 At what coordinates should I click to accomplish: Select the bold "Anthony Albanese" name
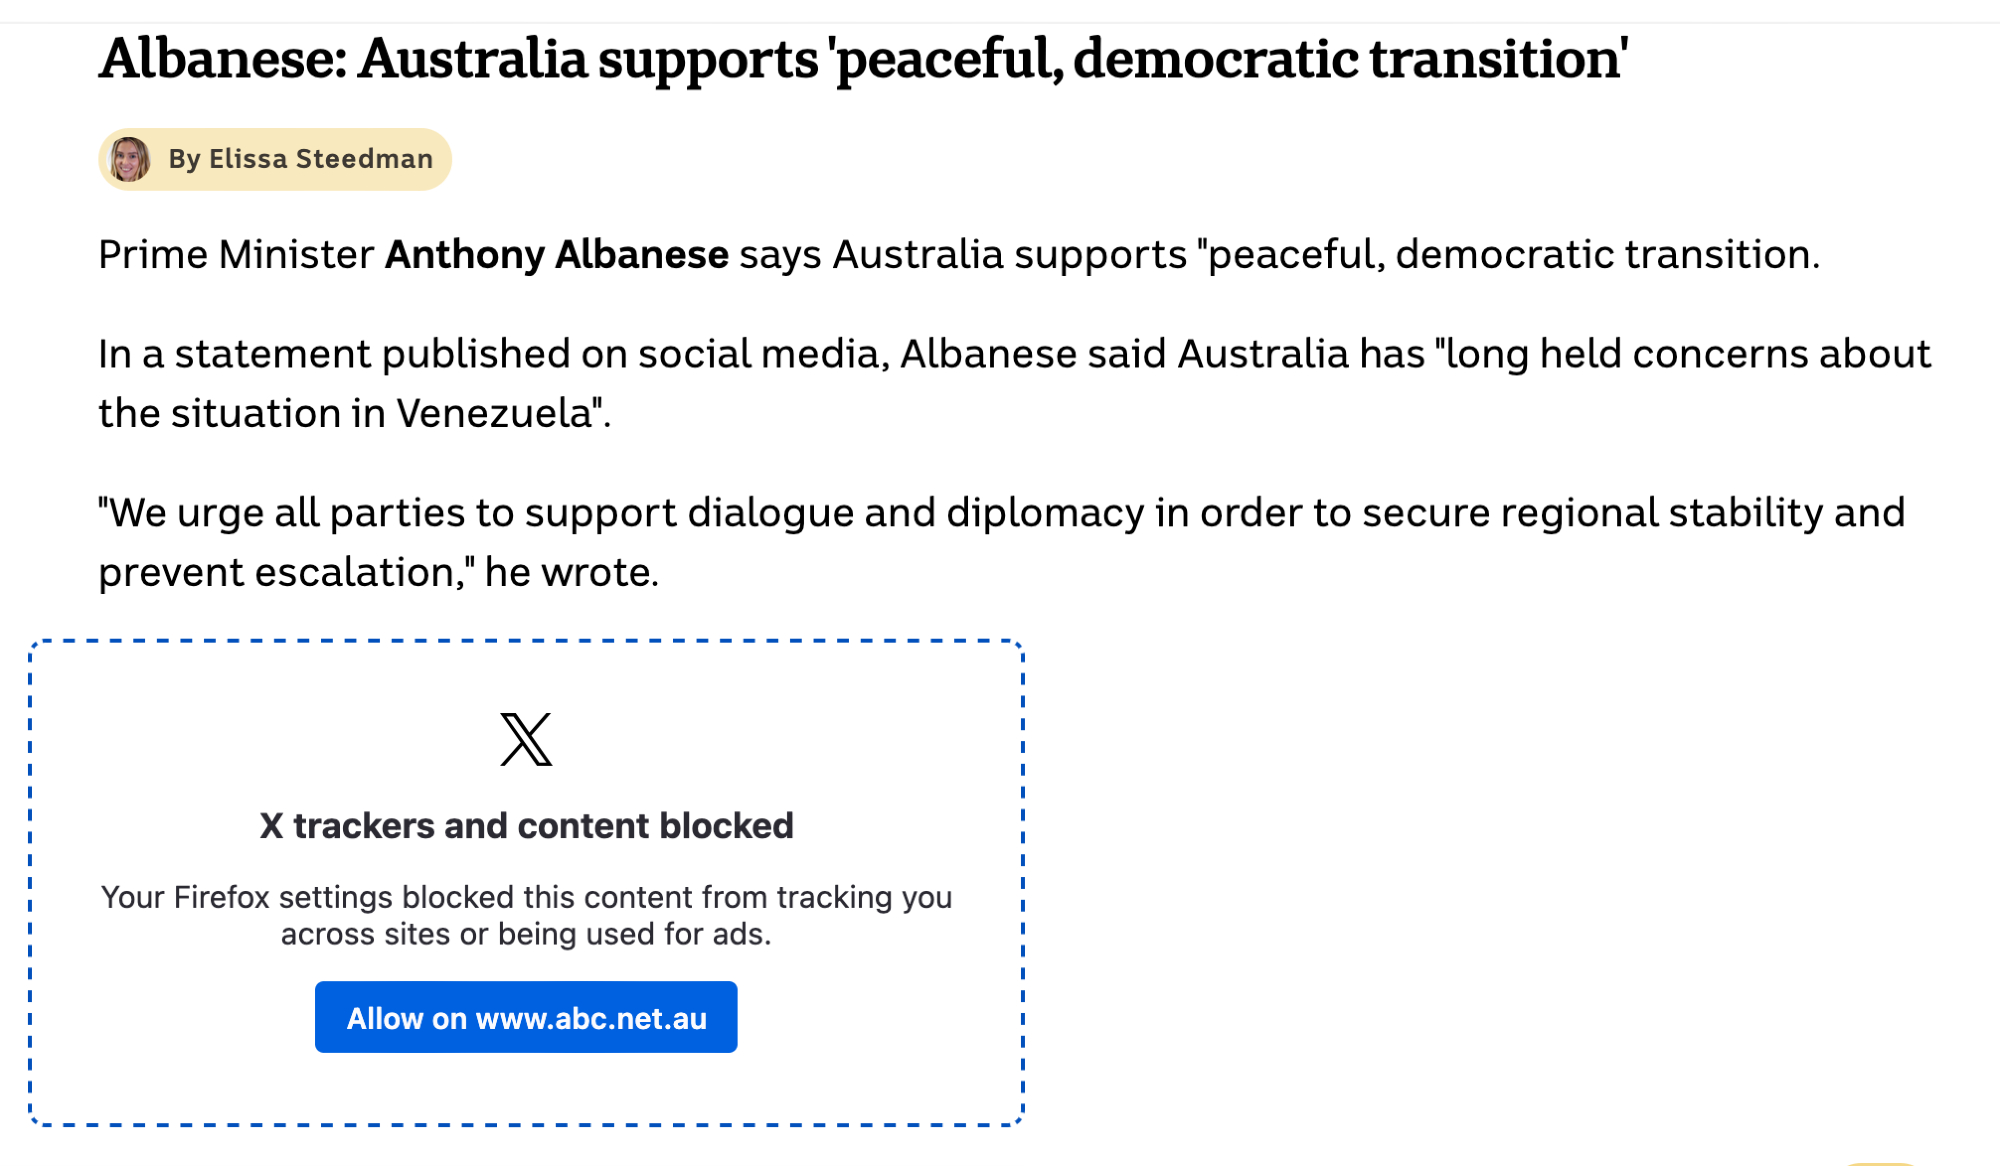tap(556, 255)
